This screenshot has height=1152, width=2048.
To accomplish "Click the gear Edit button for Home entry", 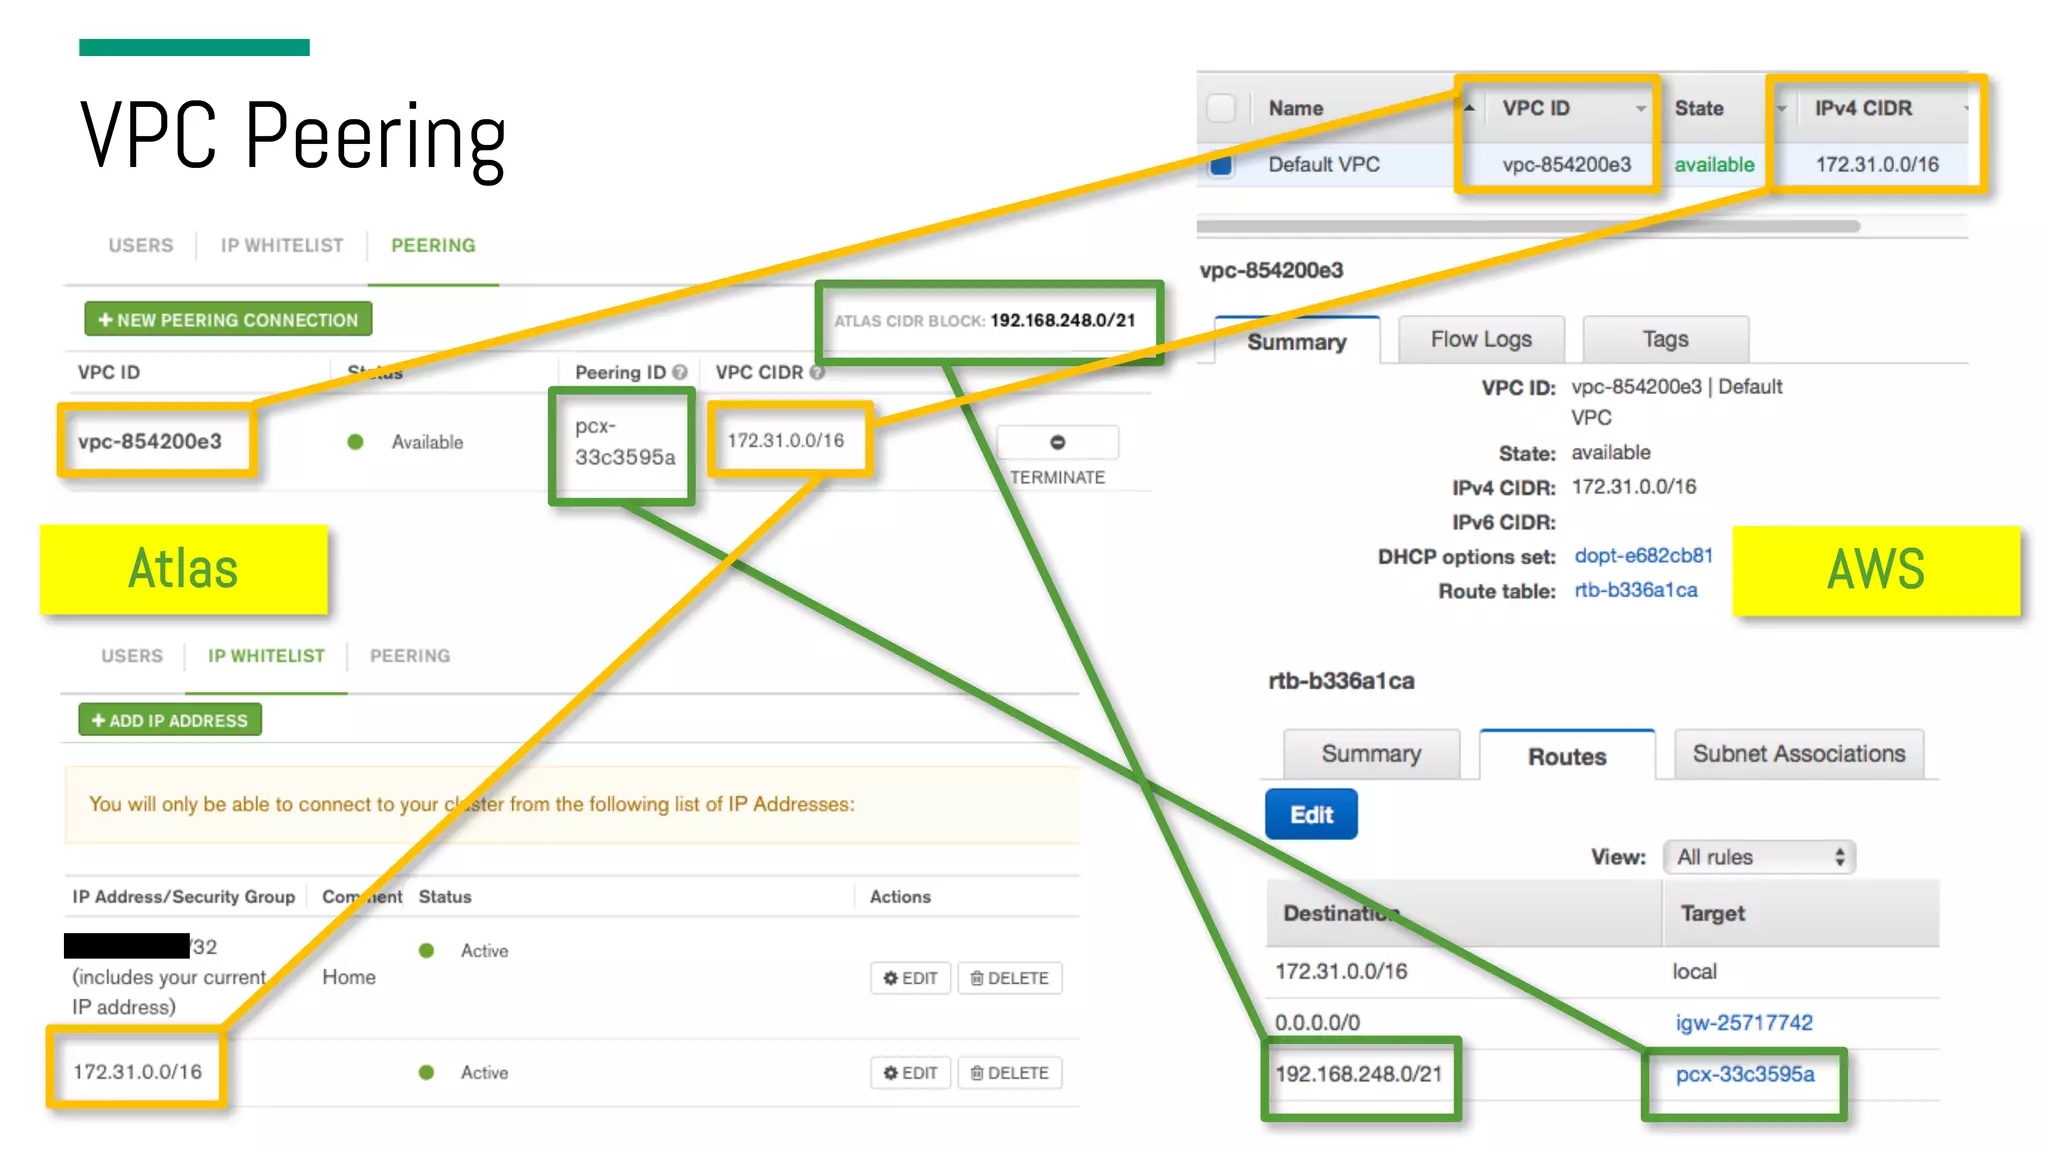I will [910, 978].
